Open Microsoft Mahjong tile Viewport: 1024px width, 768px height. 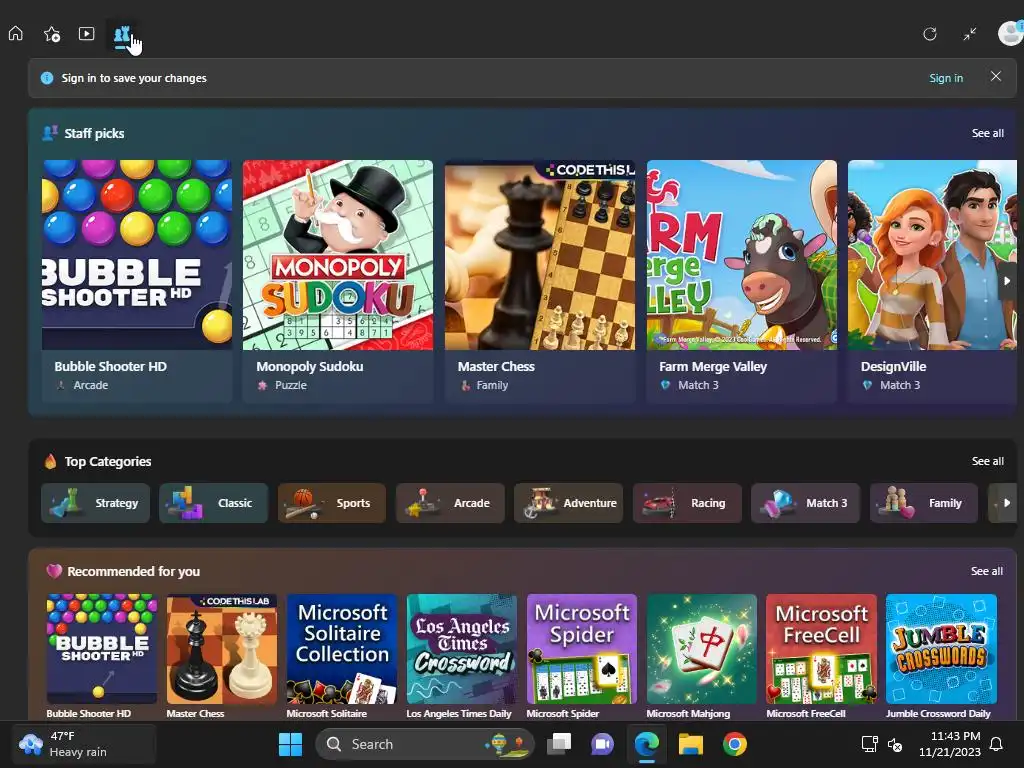coord(701,655)
